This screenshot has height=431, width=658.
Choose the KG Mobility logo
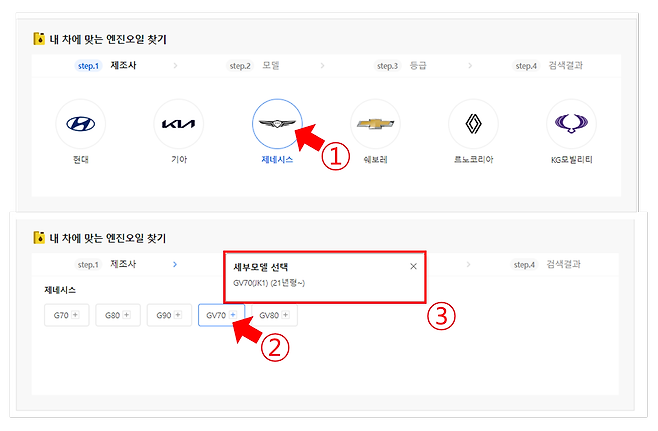click(572, 124)
